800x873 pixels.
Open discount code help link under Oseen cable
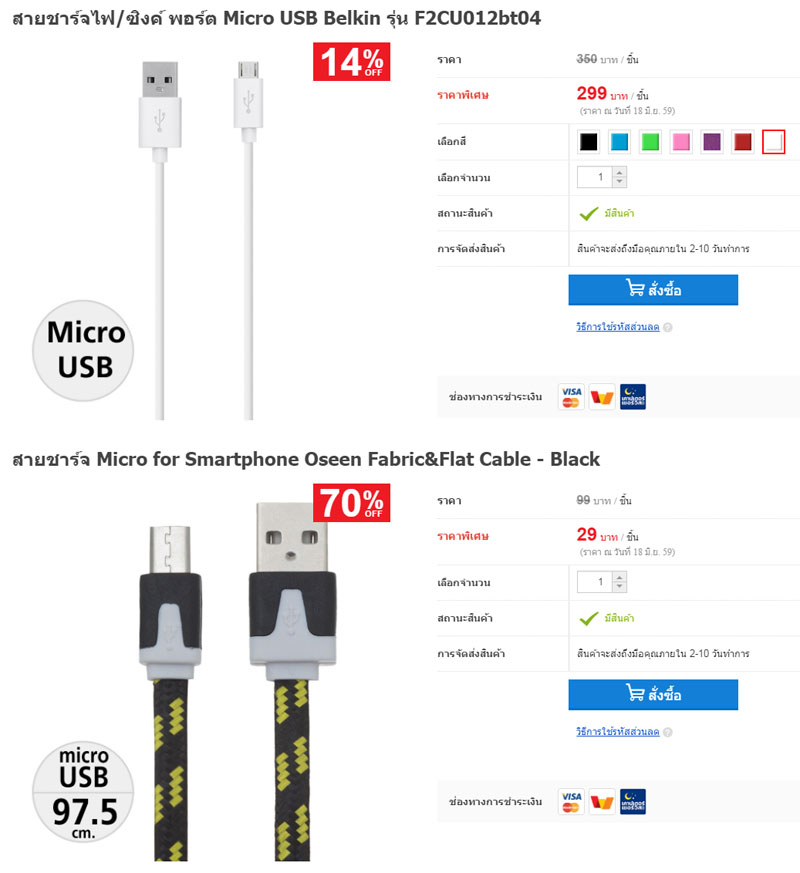(617, 732)
